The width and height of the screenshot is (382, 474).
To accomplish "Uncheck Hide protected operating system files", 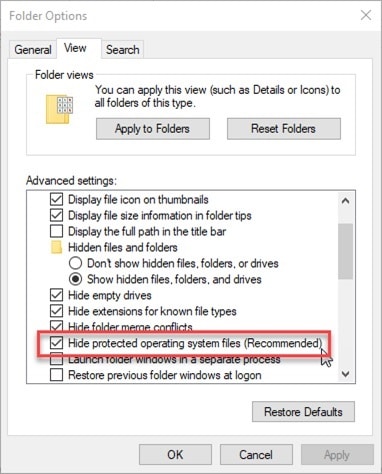I will tap(56, 343).
